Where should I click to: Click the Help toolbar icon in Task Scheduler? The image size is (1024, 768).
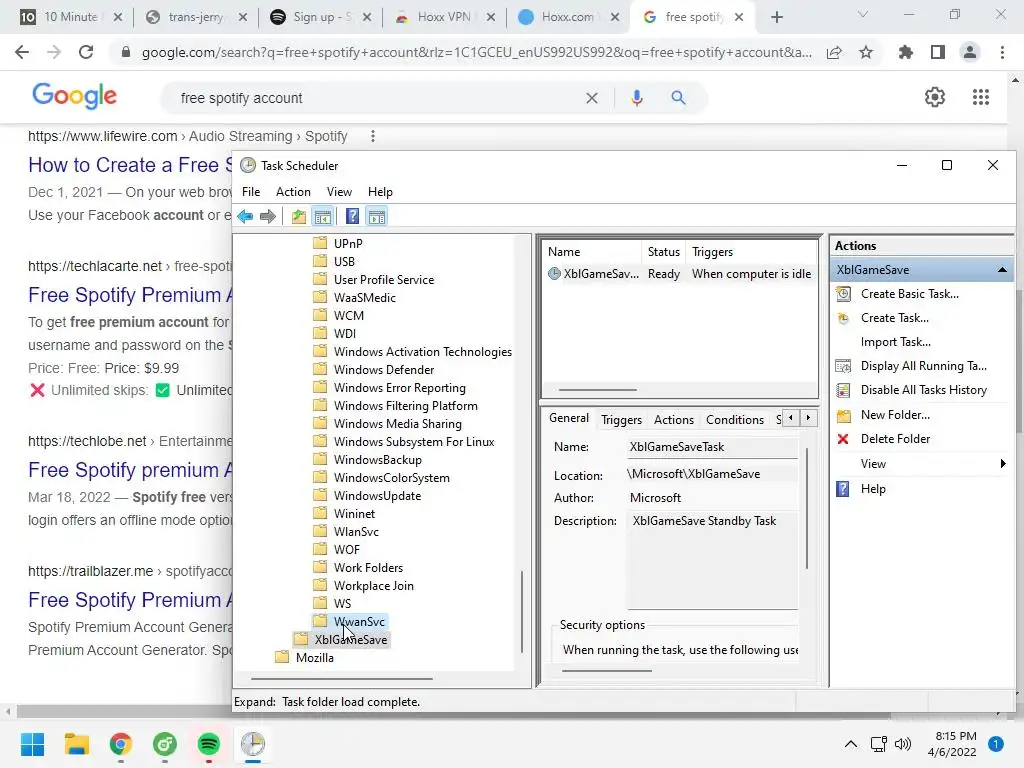pos(352,216)
